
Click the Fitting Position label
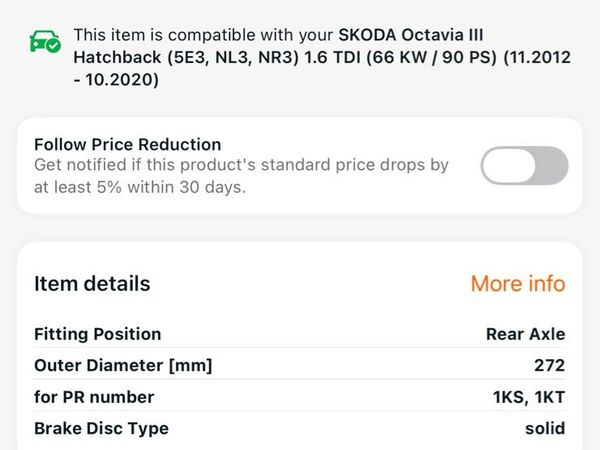(97, 334)
